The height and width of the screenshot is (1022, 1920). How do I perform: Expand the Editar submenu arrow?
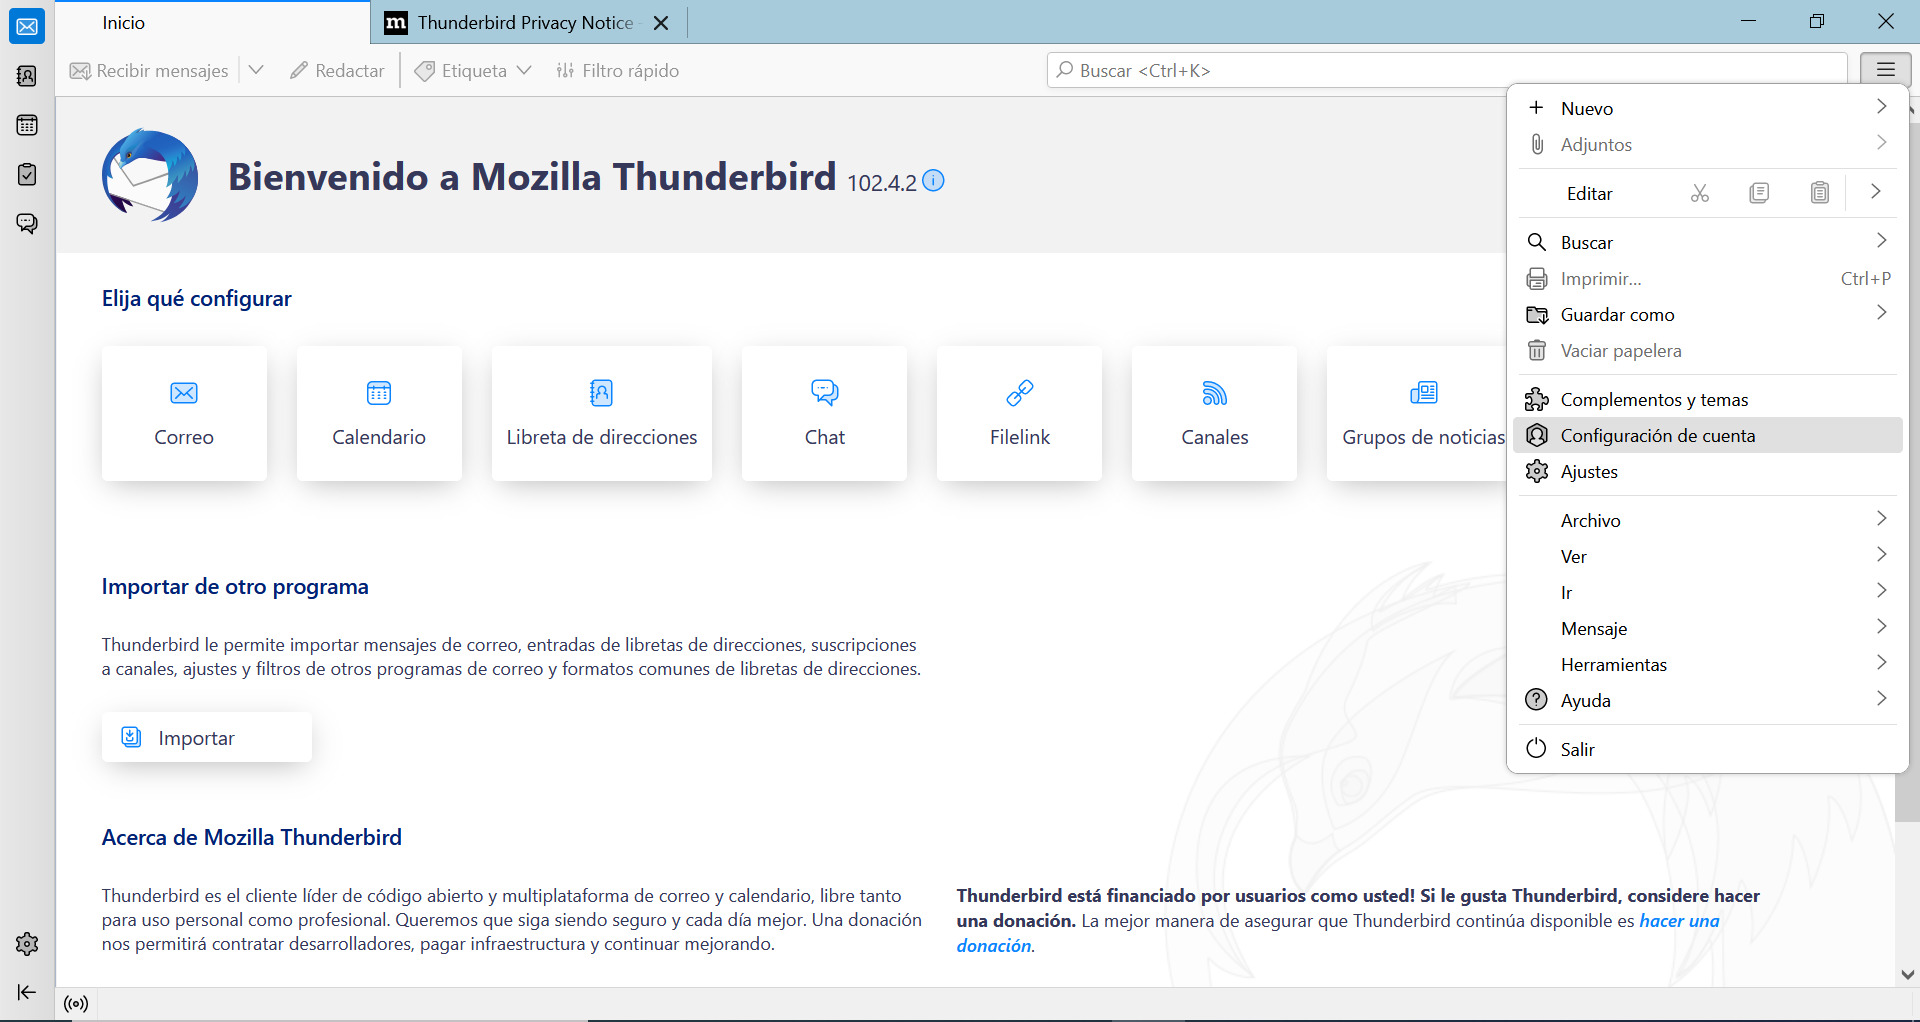[x=1876, y=192]
